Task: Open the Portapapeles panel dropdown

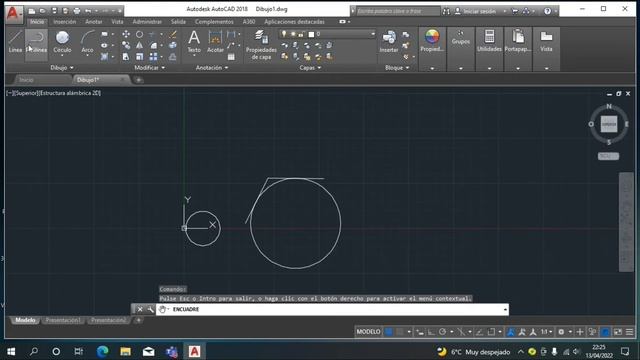Action: coord(518,68)
